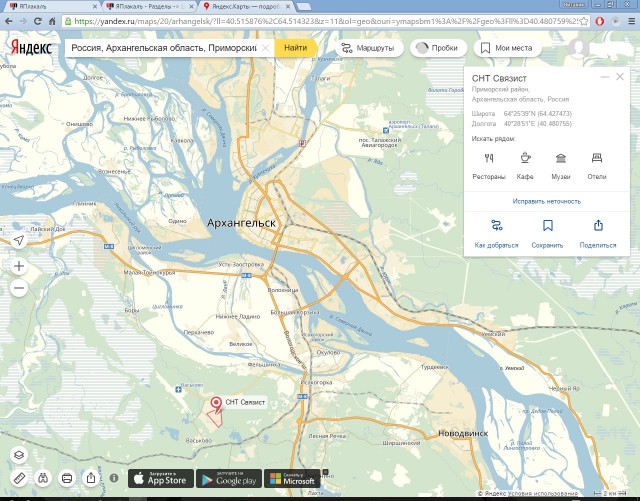The height and width of the screenshot is (501, 640).
Task: Search nearby Рестораны
Action: 489,167
